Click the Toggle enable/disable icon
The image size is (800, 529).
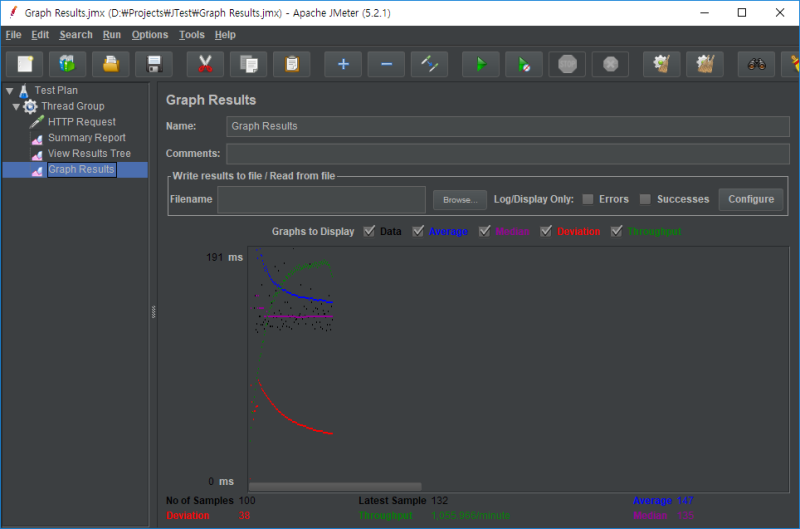[x=430, y=64]
